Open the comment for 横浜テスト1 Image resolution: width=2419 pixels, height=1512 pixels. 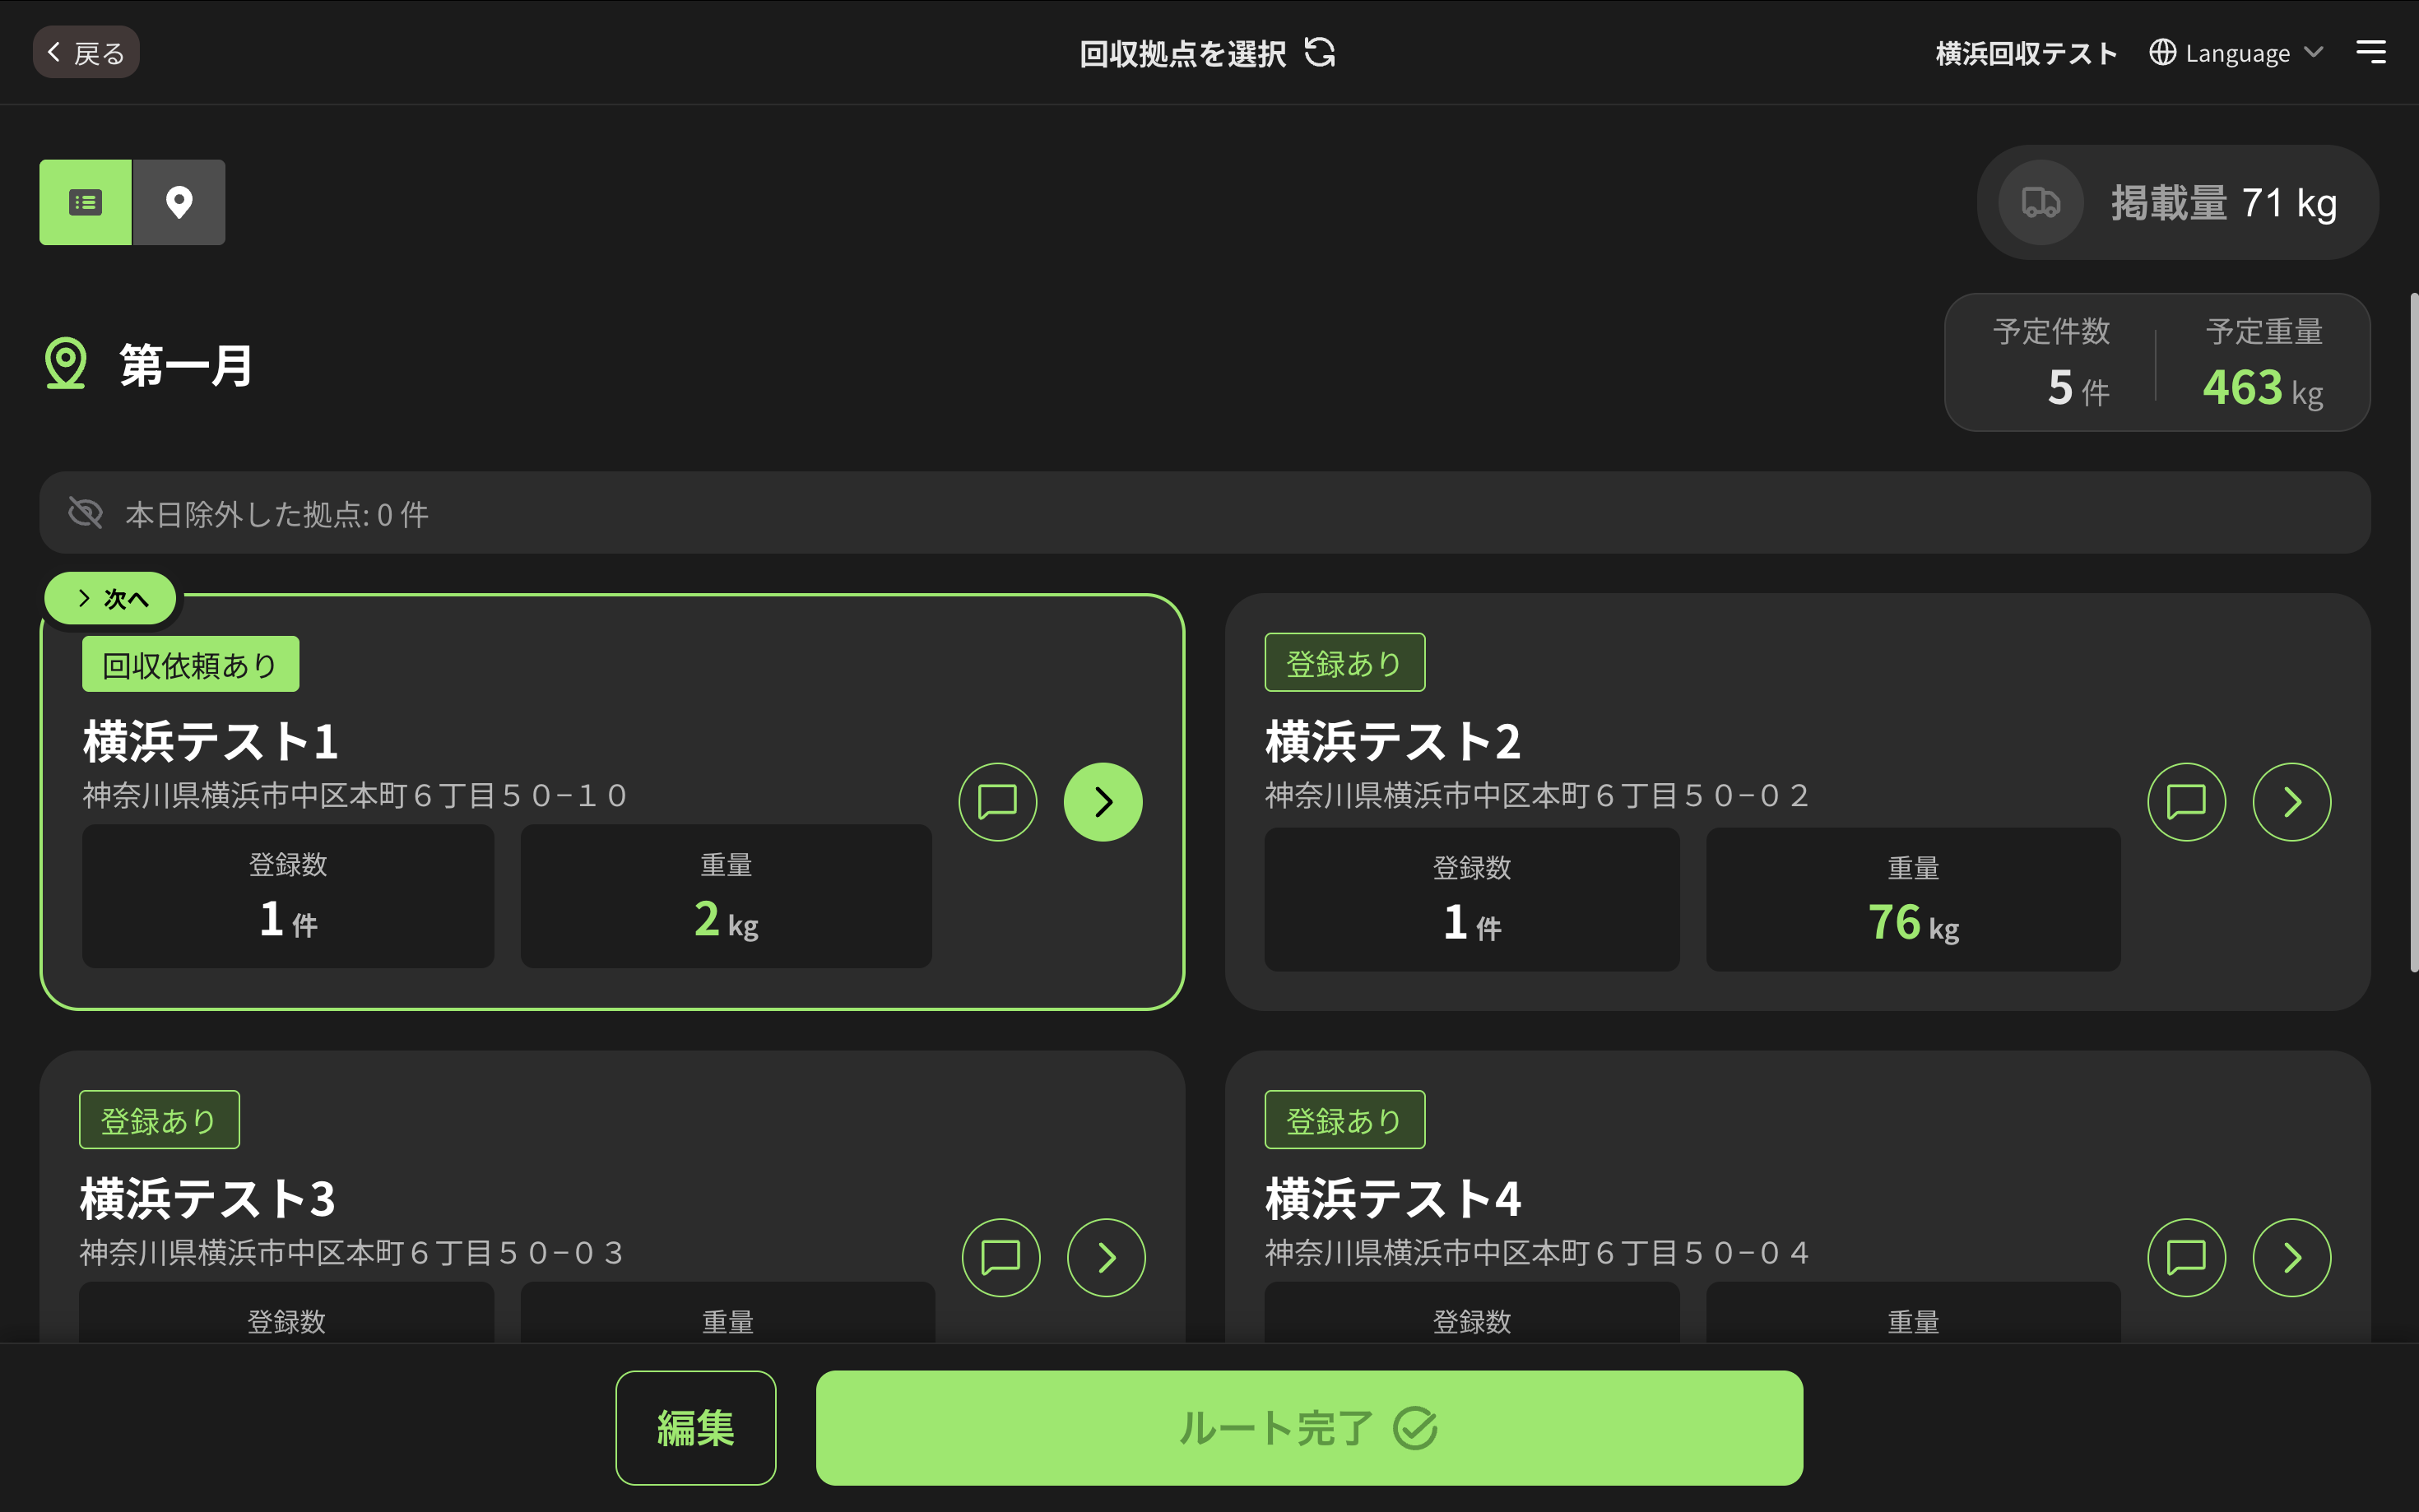point(997,802)
